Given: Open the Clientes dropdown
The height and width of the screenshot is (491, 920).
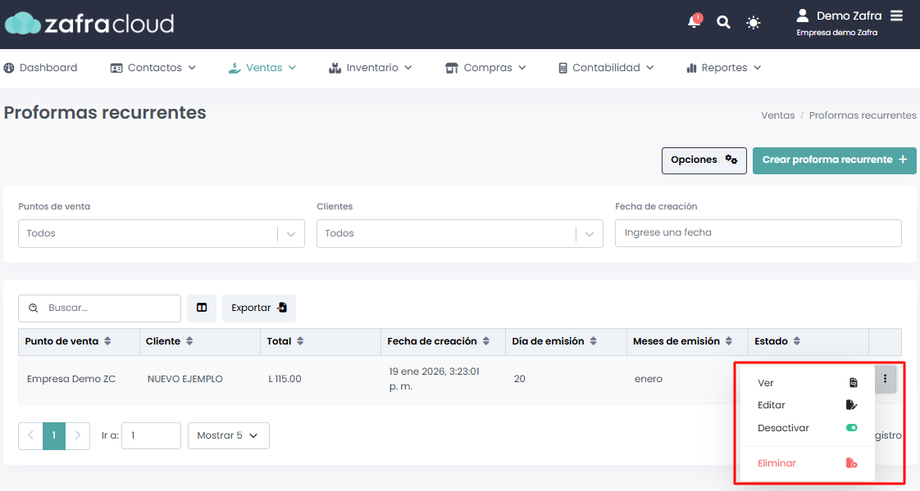Looking at the screenshot, I should pyautogui.click(x=459, y=233).
